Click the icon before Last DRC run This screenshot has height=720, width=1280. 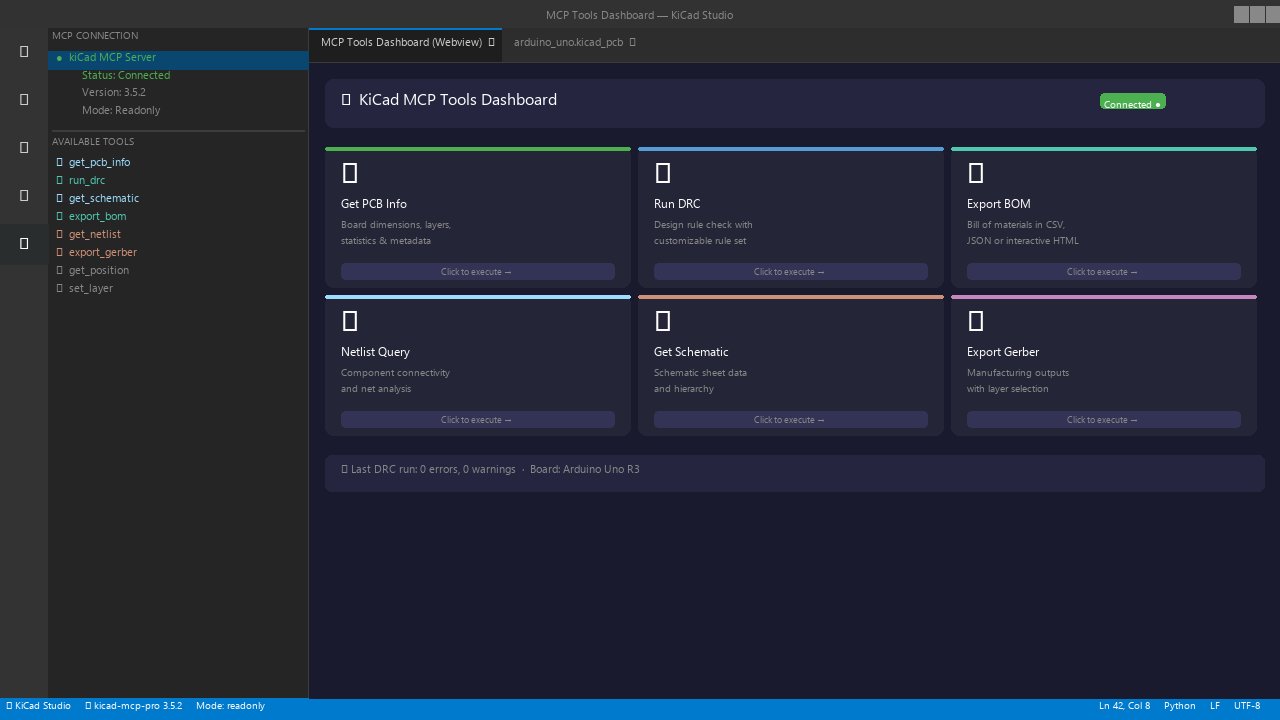[345, 469]
